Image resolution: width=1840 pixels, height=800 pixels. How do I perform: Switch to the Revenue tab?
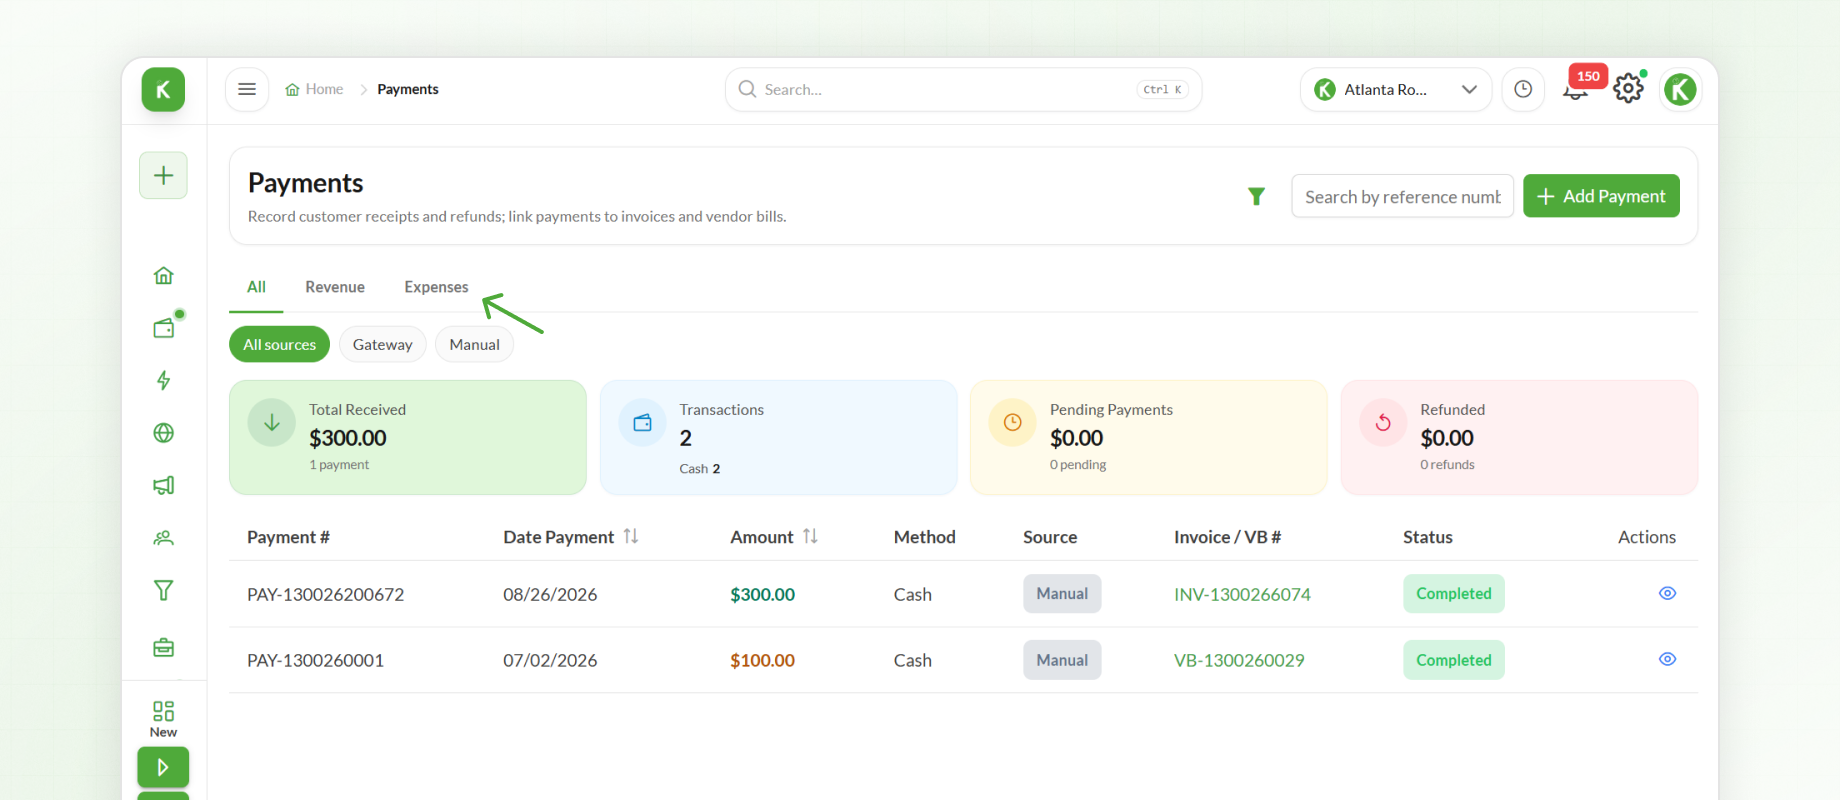click(x=335, y=287)
